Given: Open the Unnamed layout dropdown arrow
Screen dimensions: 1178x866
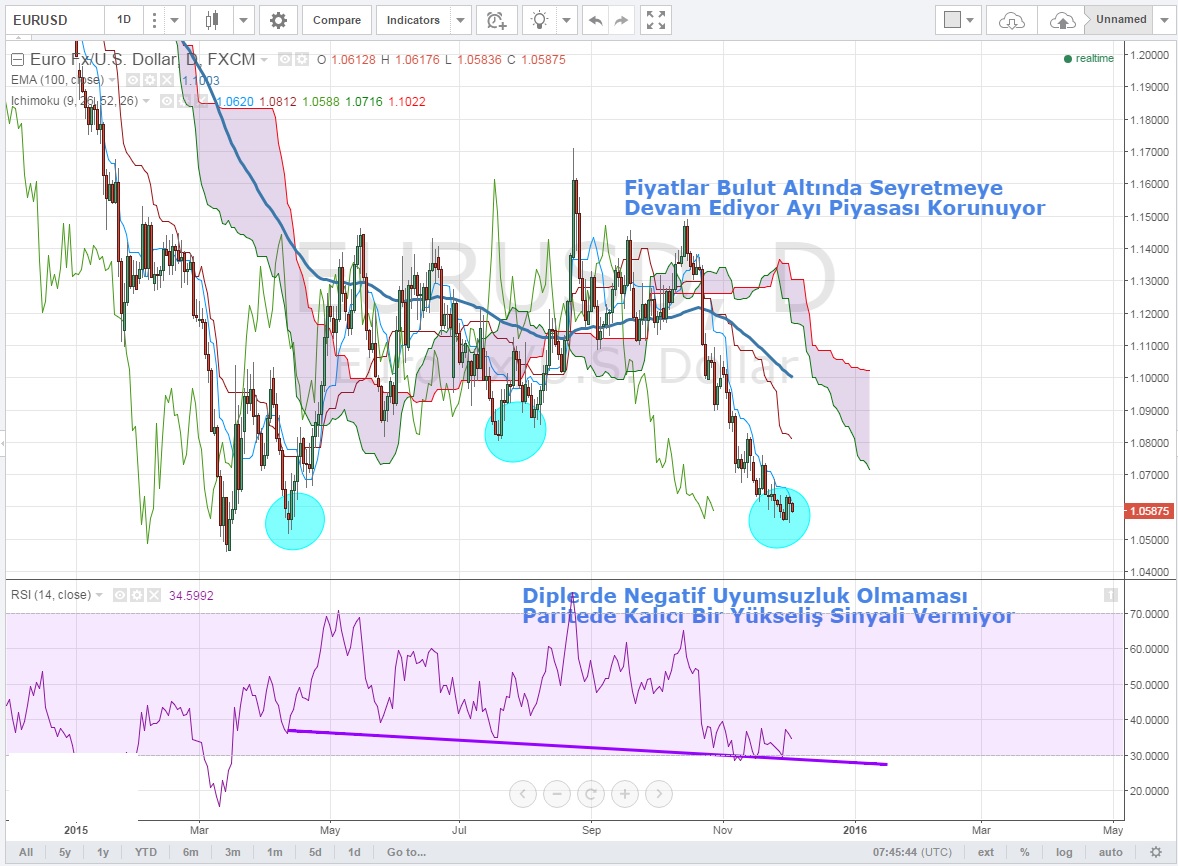Looking at the screenshot, I should (x=1165, y=20).
